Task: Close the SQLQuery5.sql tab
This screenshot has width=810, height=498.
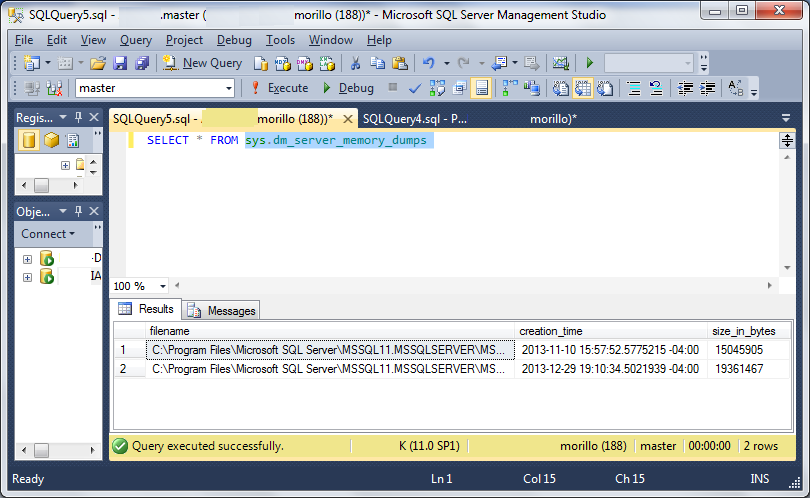Action: pyautogui.click(x=348, y=119)
